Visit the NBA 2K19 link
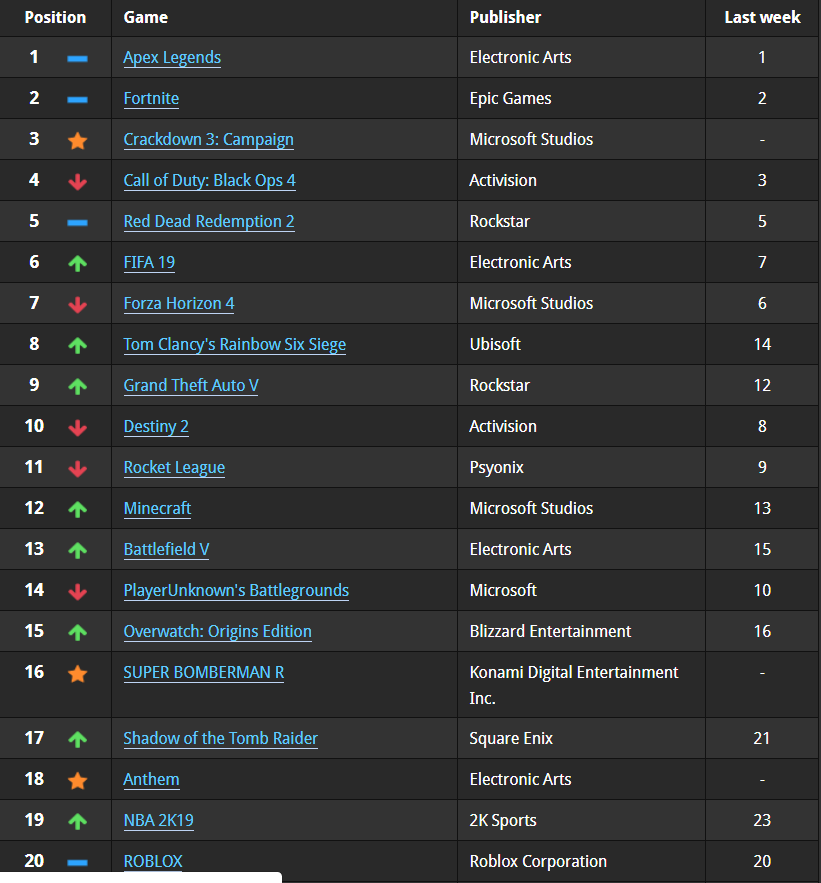This screenshot has width=821, height=883. 158,820
